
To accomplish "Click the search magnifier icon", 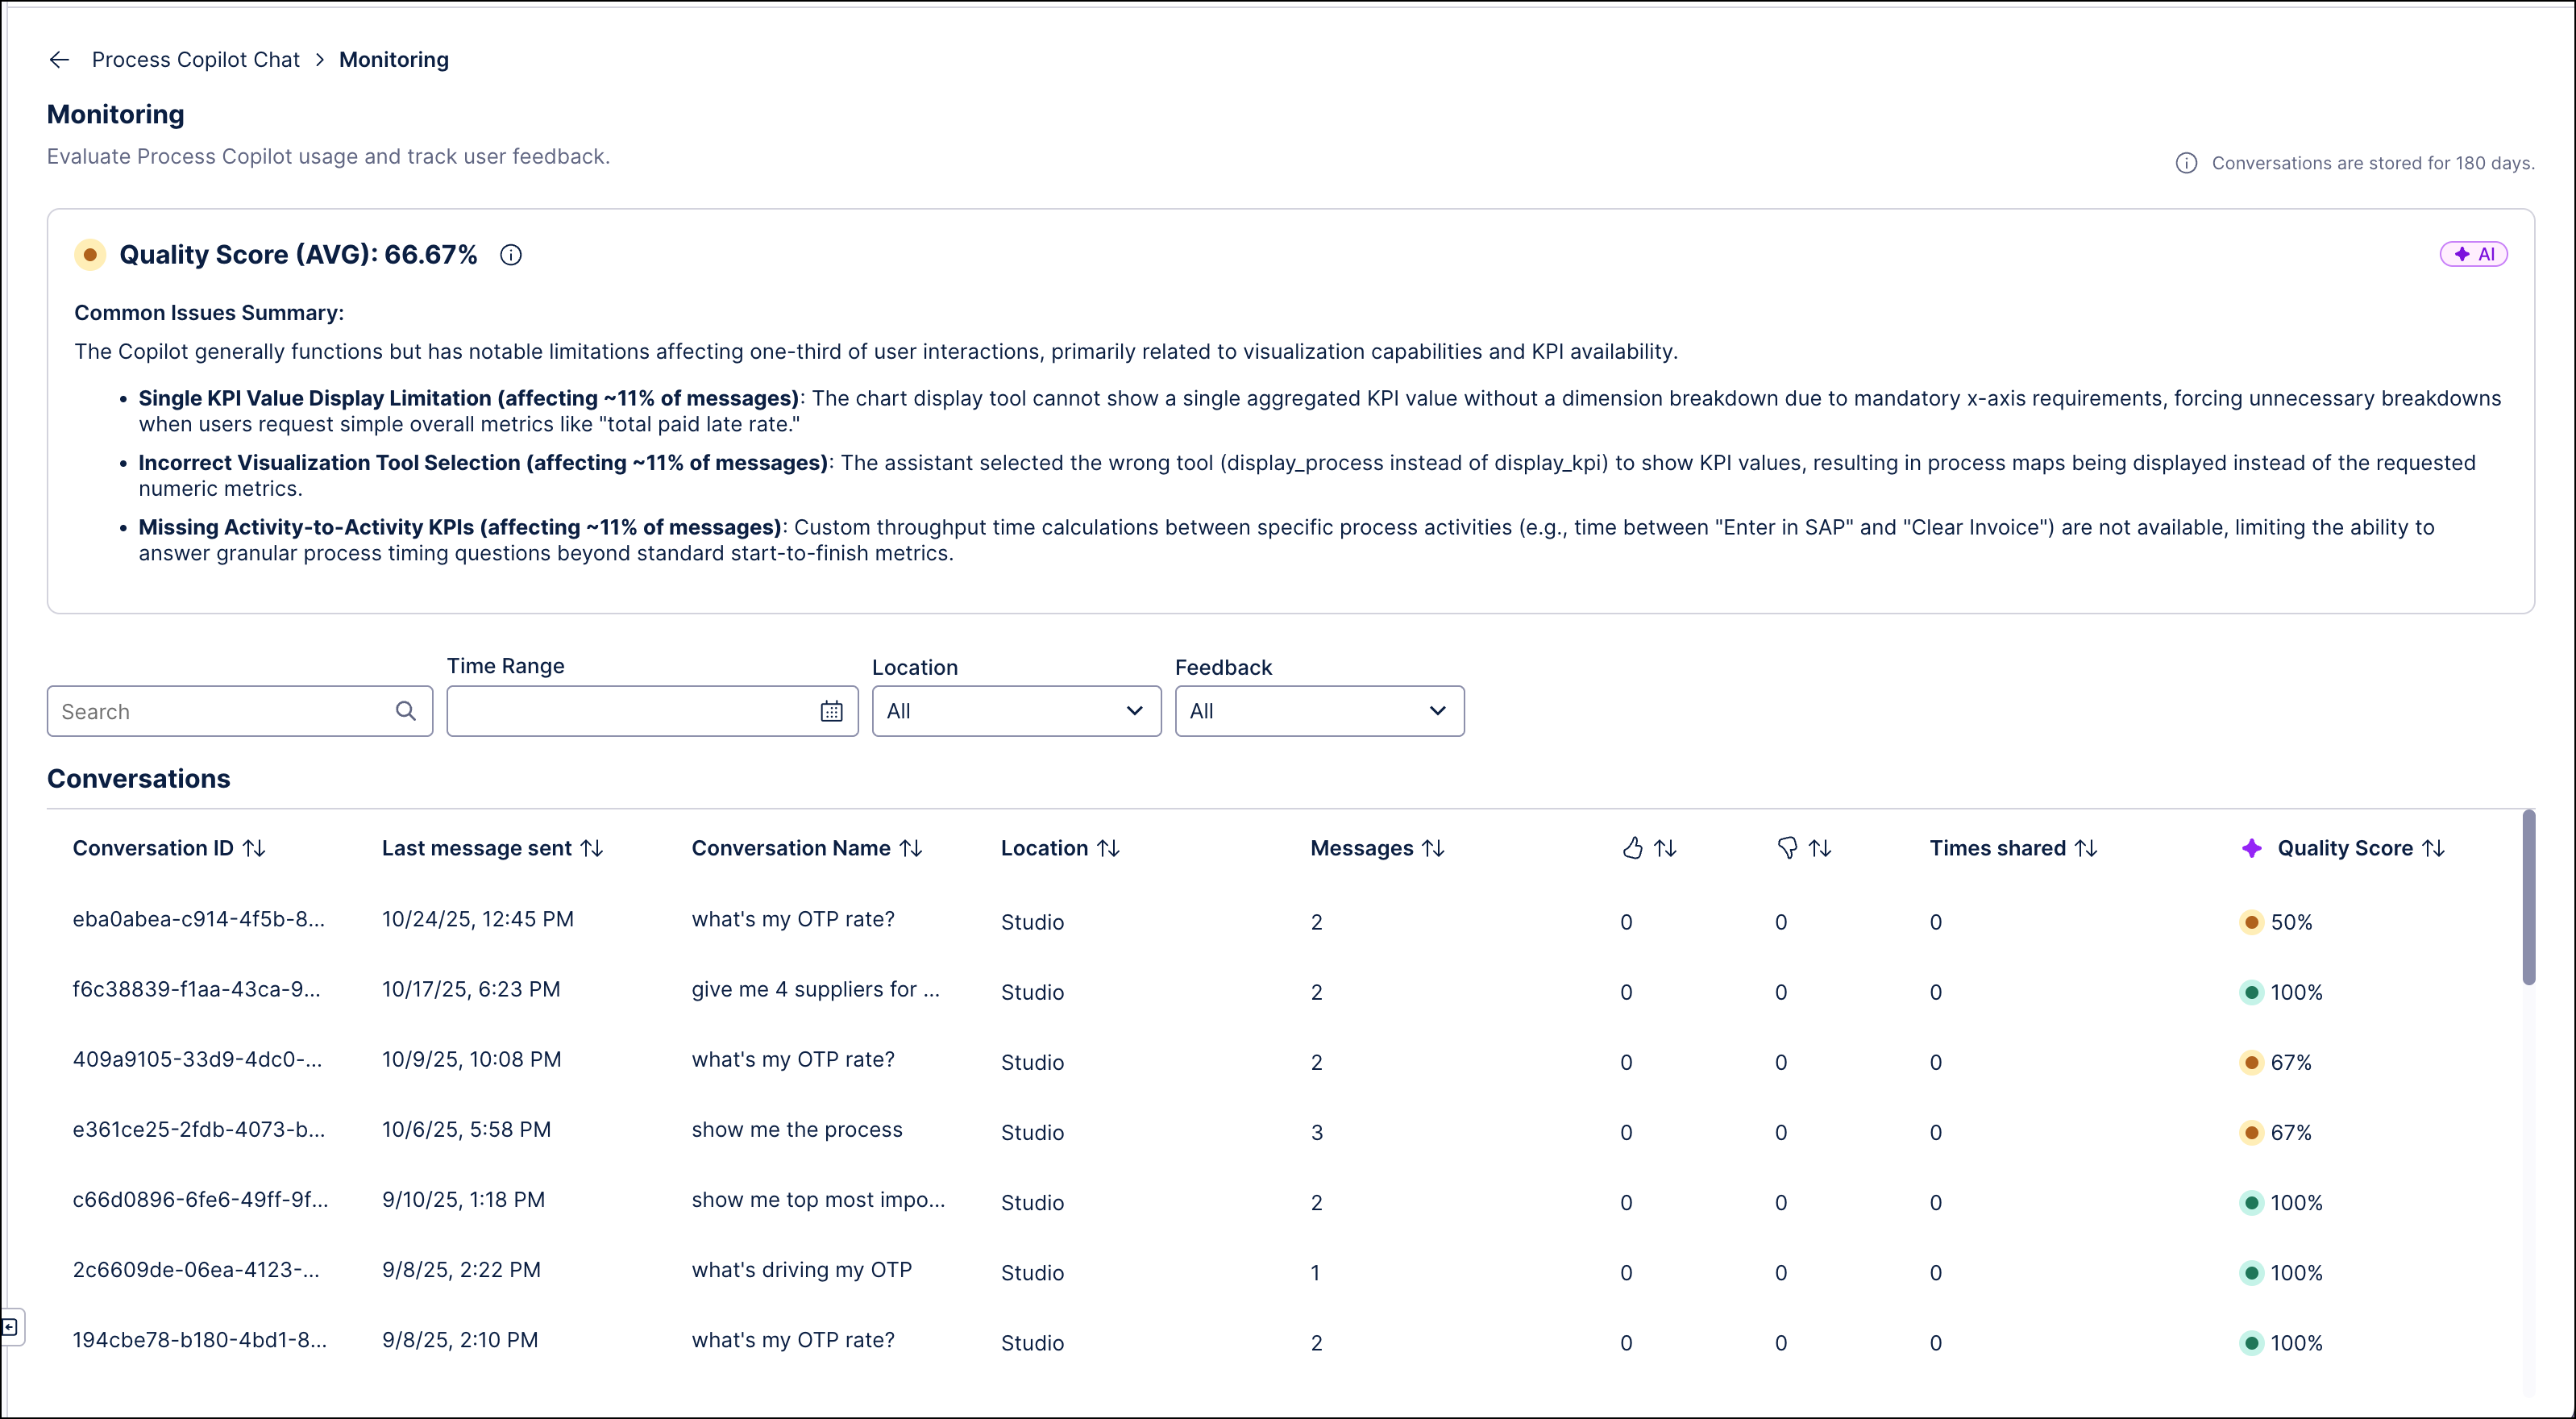I will click(406, 711).
